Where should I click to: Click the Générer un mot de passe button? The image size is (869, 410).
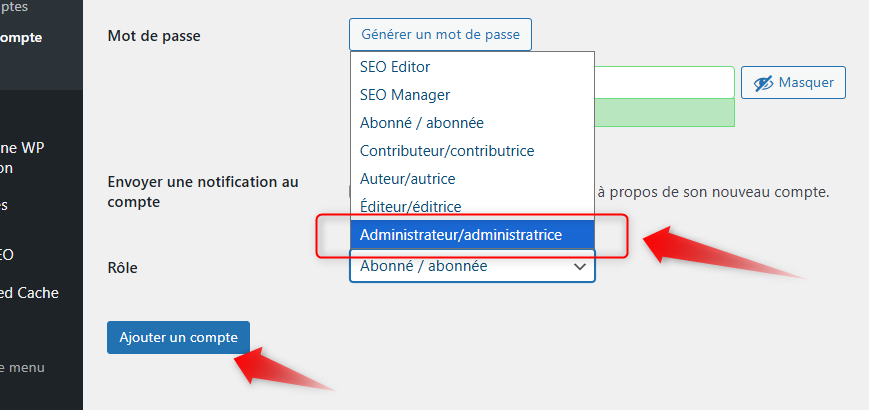440,34
